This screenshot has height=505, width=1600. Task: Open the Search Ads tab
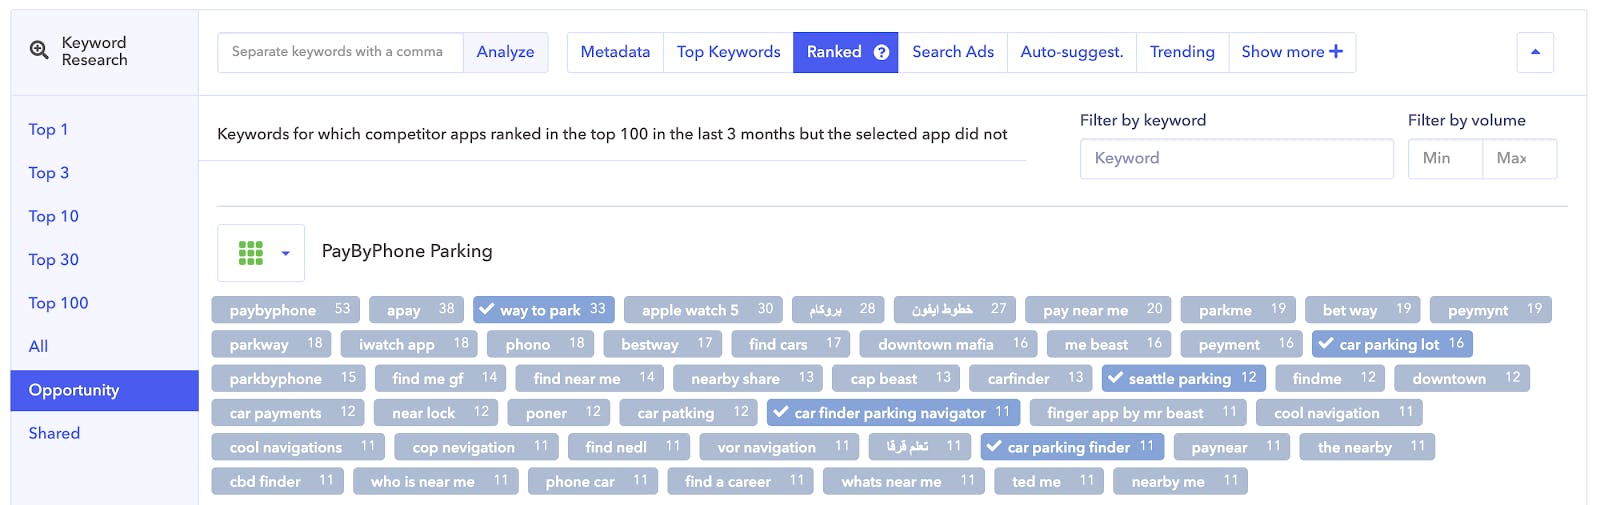point(952,52)
